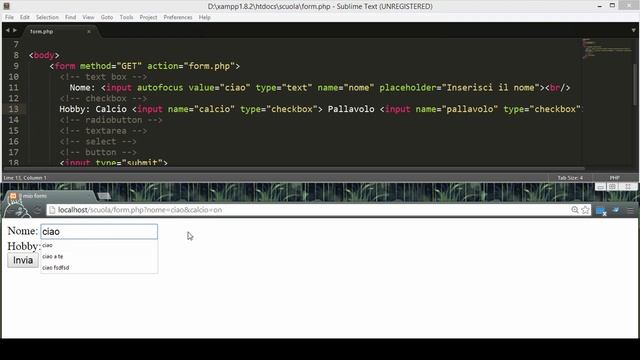
Task: Click the 'Line 13, Column 1' status text
Action: [25, 178]
